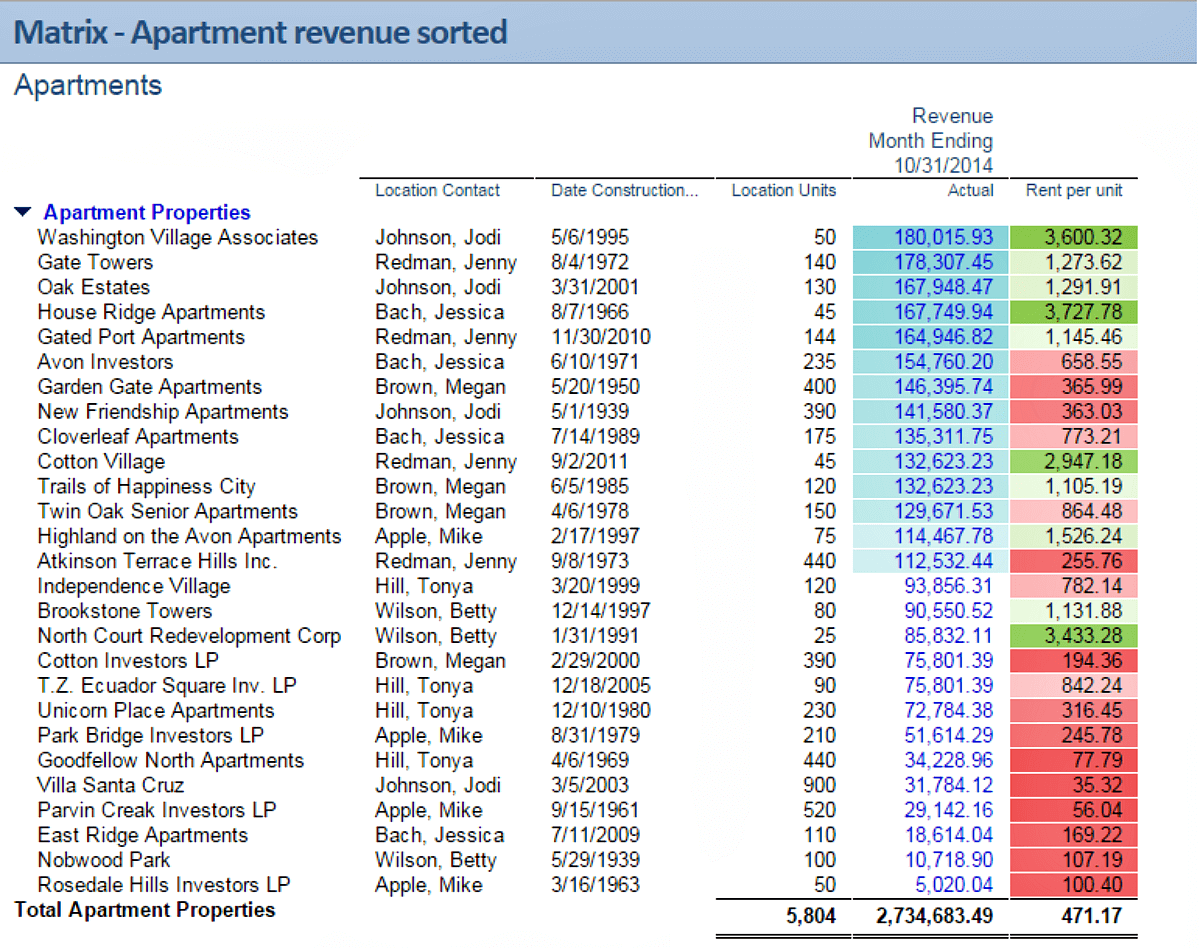Select Atkinson Terrace Hills Inc. name
Viewport: 1200px width, 948px height.
coord(157,561)
